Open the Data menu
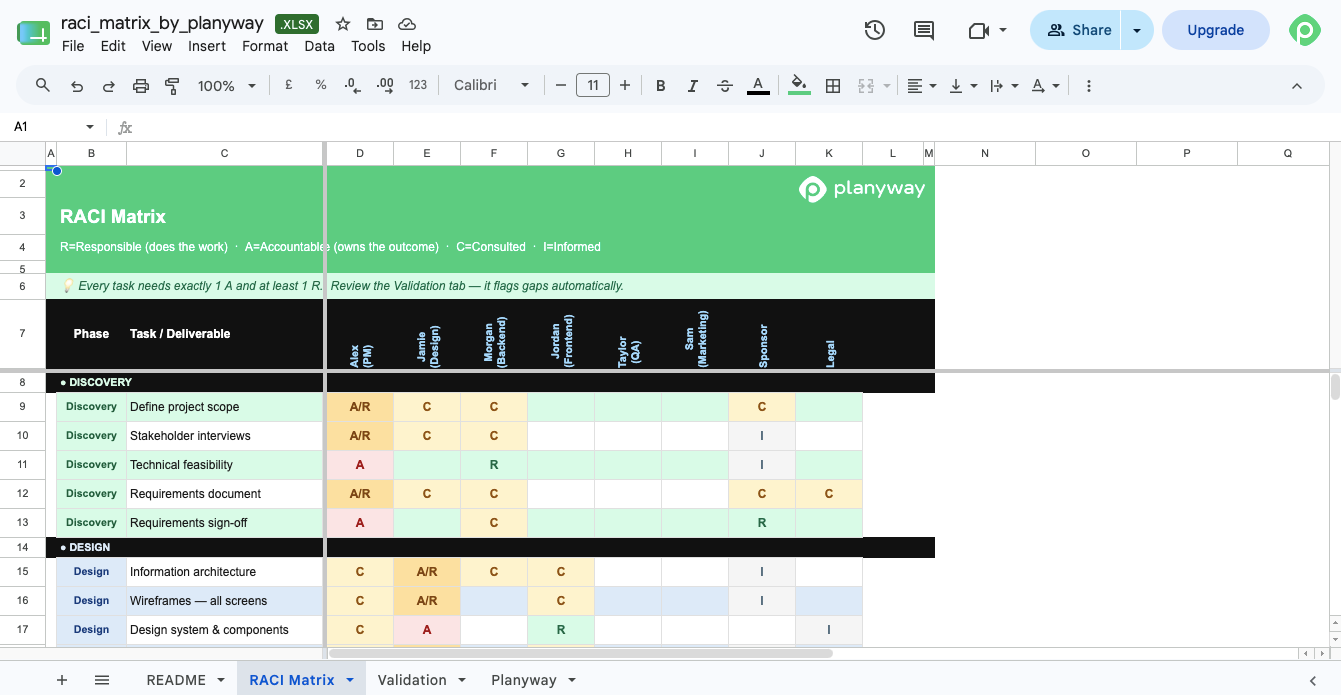The height and width of the screenshot is (695, 1341). tap(320, 46)
